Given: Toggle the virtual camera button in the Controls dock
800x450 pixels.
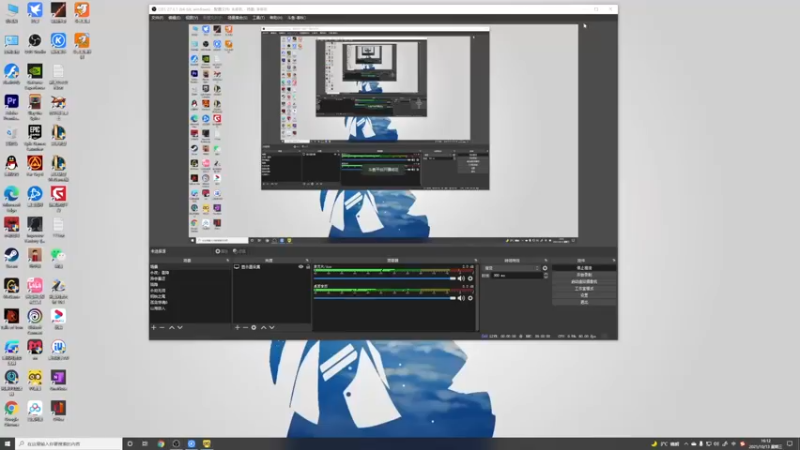Looking at the screenshot, I should (584, 282).
